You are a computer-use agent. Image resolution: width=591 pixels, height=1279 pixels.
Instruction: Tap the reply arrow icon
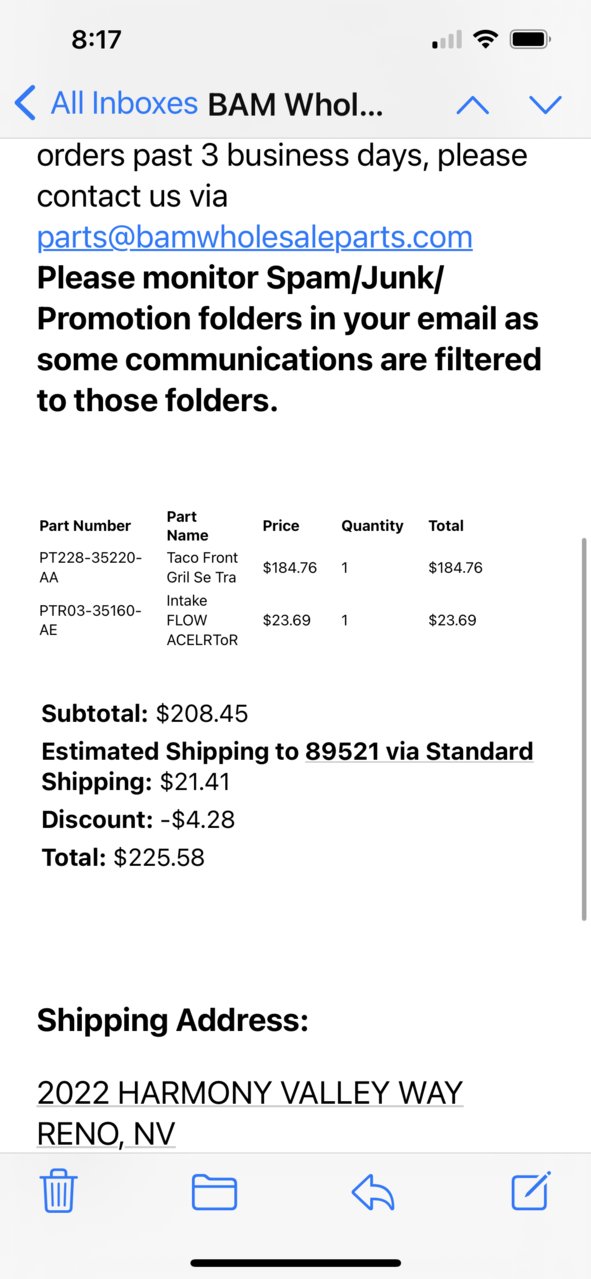click(x=374, y=1192)
